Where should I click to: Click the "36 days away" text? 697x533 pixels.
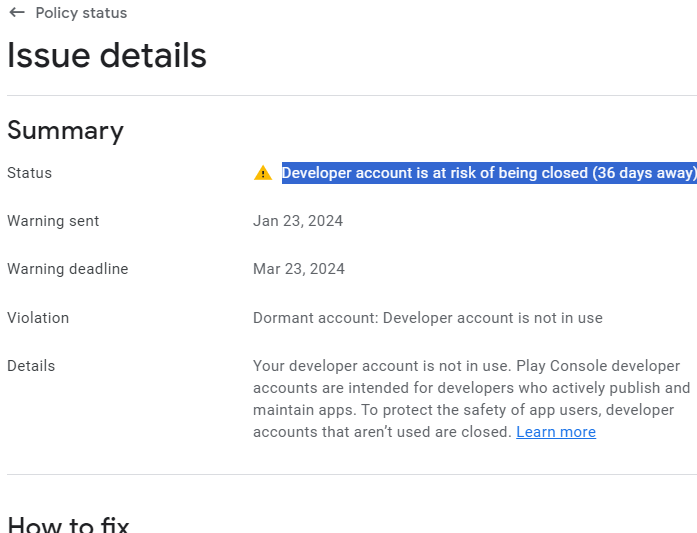pyautogui.click(x=645, y=172)
